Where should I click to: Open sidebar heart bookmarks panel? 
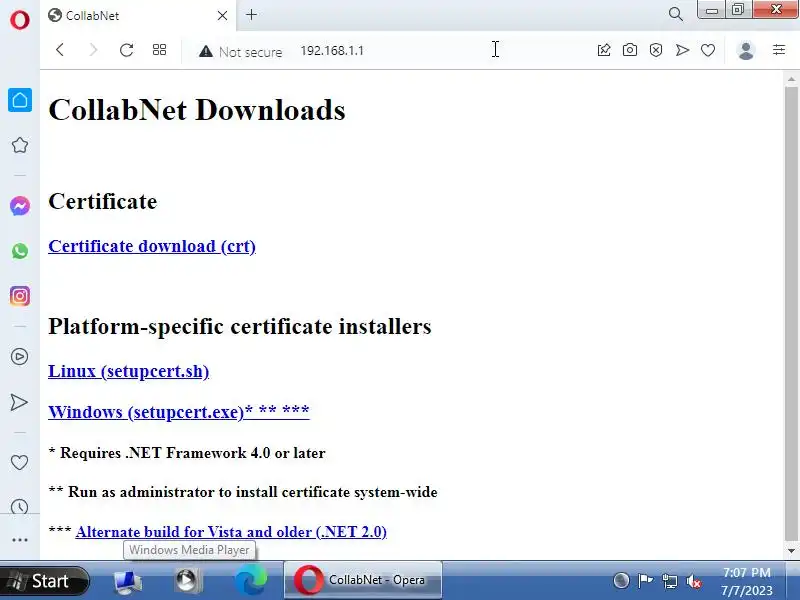coord(19,462)
